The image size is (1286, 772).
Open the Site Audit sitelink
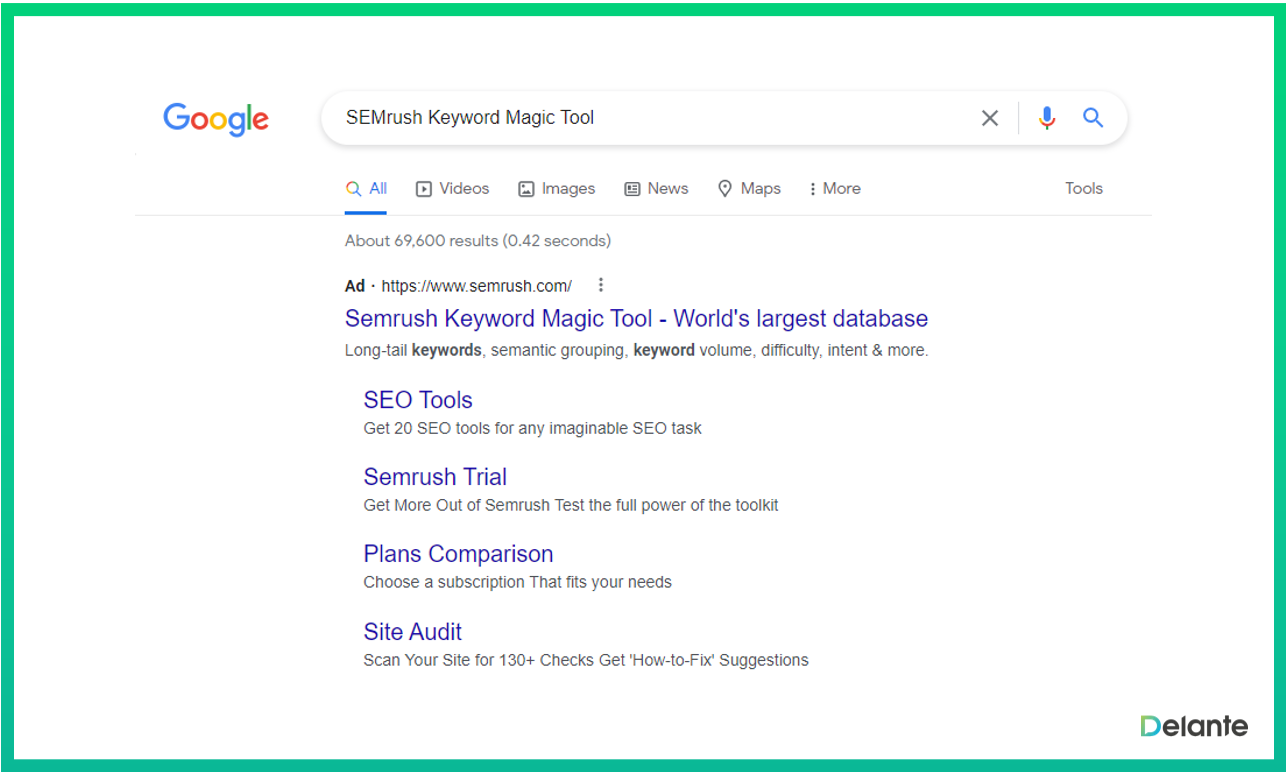[412, 632]
